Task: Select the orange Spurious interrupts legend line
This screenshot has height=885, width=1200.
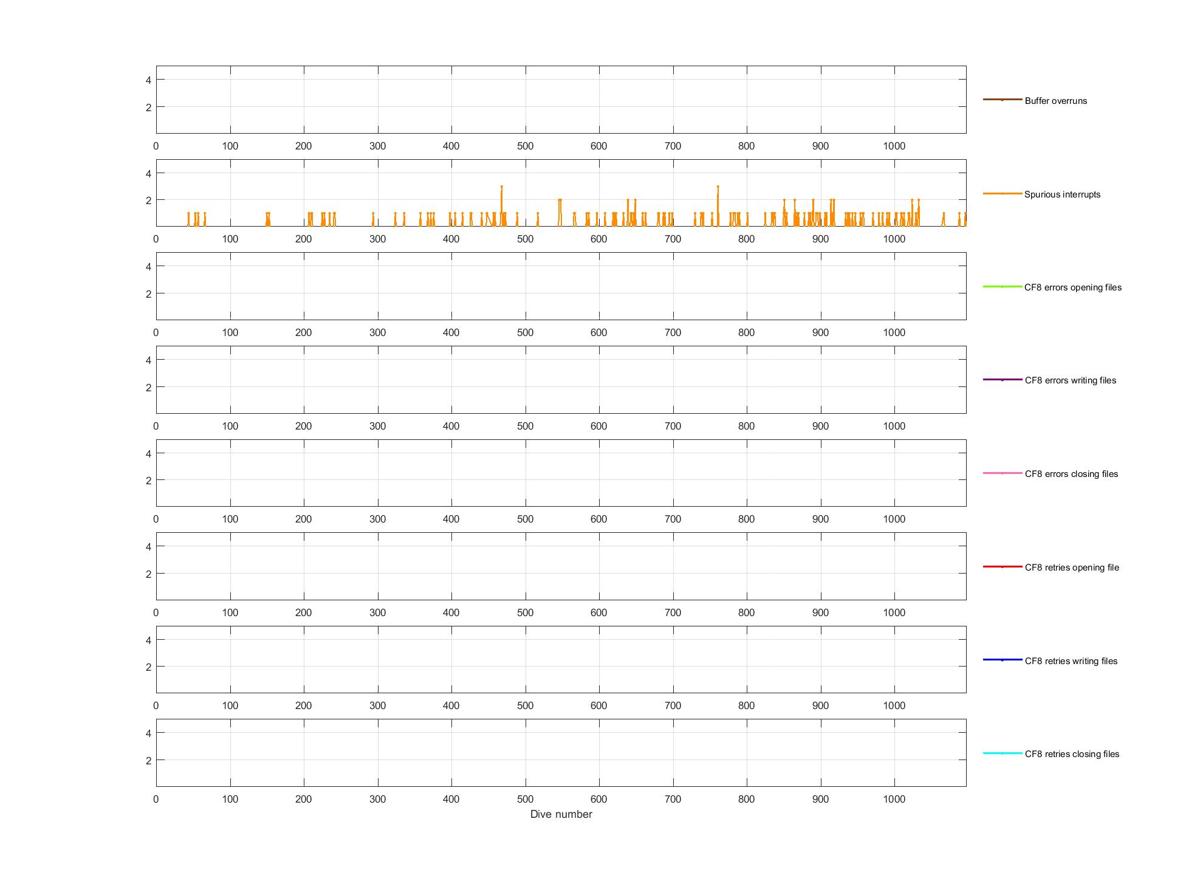Action: [1002, 193]
